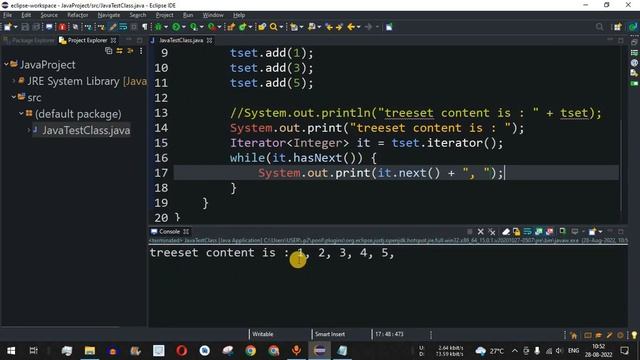Toggle Mark Occurrences highlighter icon

click(x=112, y=27)
